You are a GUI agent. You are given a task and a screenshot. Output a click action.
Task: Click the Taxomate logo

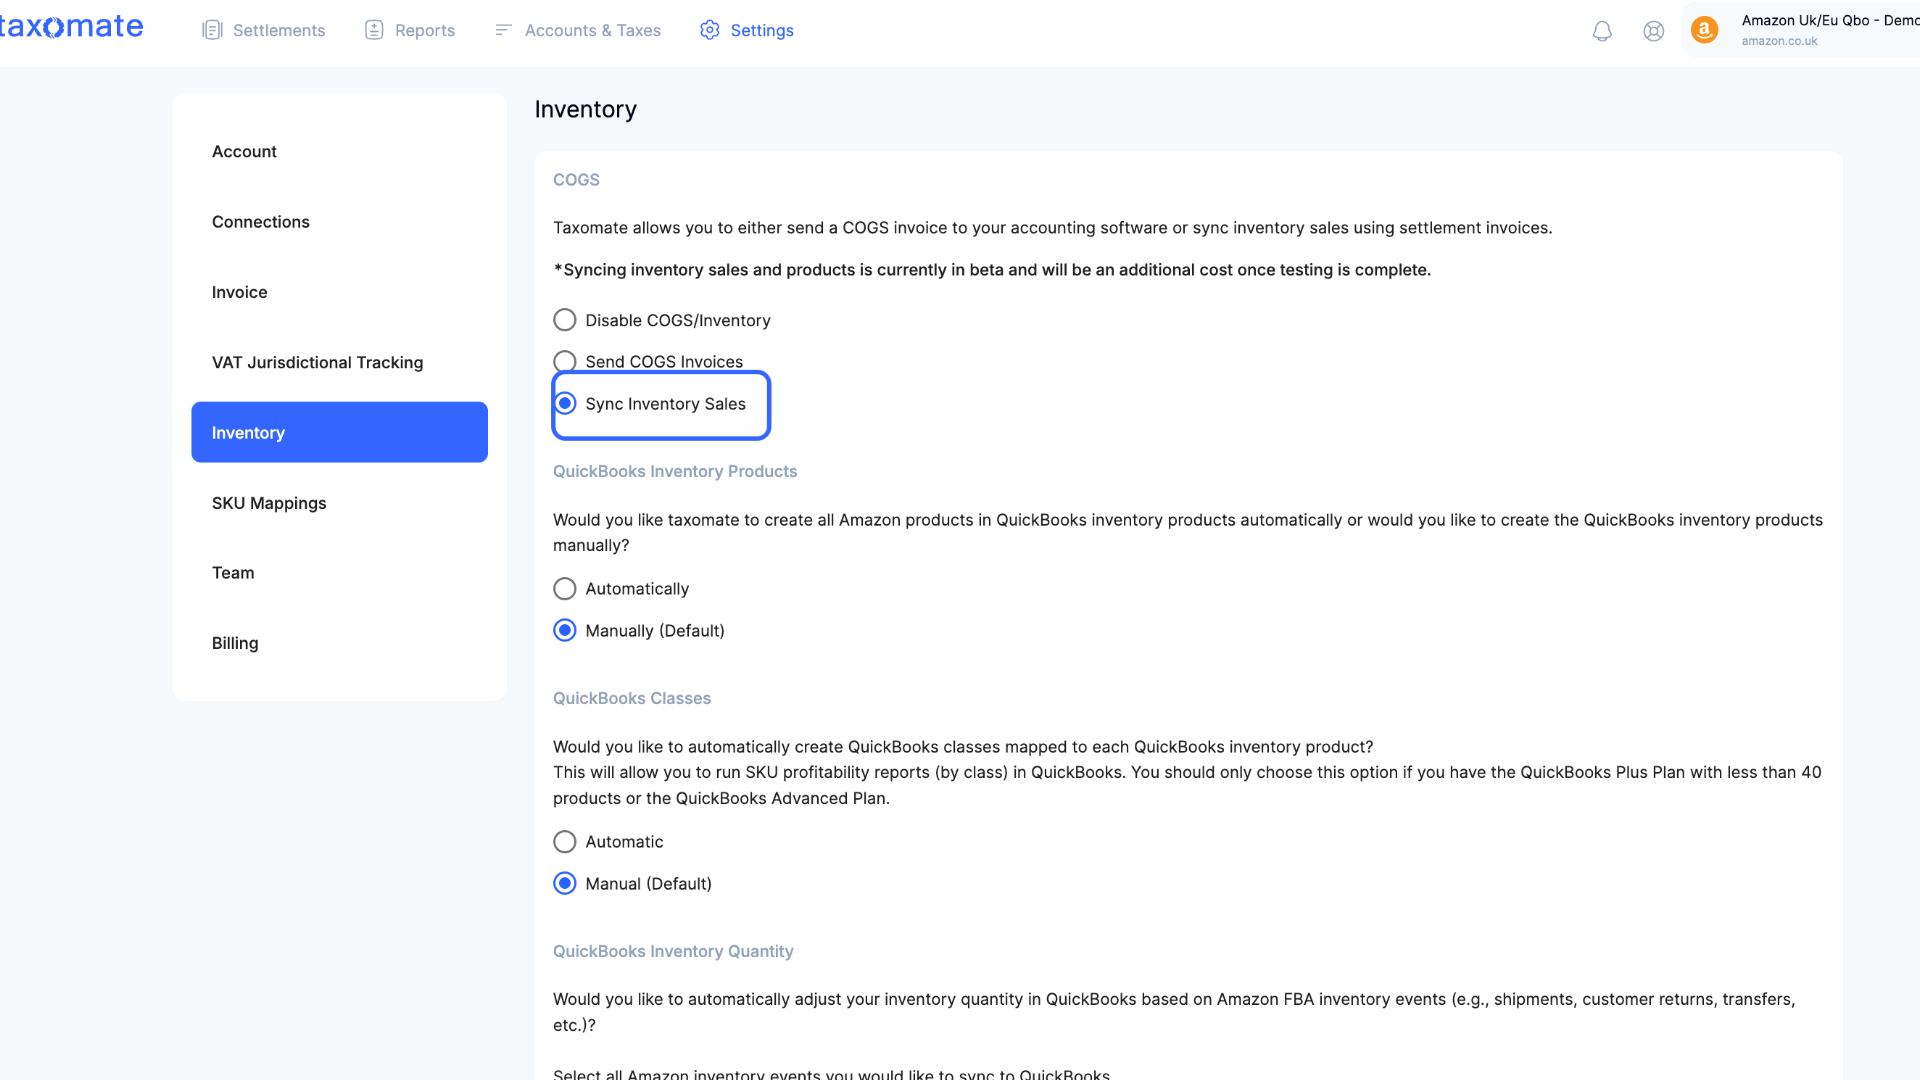(71, 27)
